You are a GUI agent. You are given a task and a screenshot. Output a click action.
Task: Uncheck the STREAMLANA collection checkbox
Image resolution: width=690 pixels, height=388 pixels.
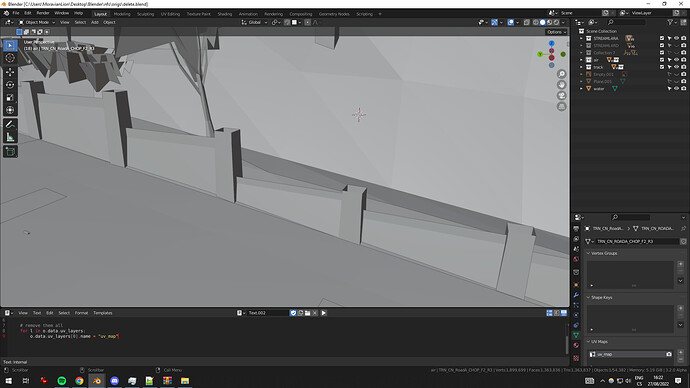click(662, 38)
